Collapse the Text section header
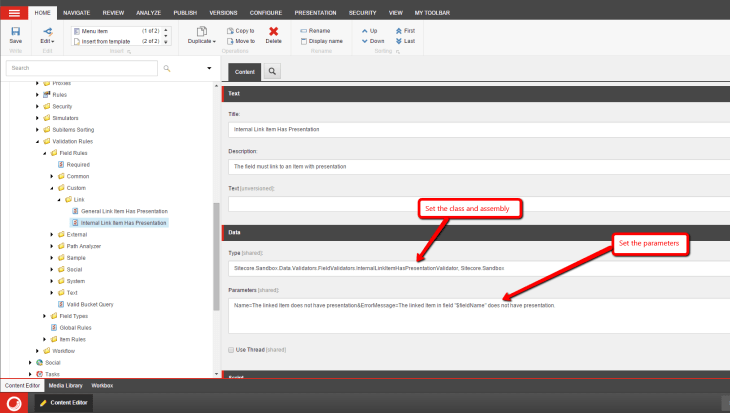Screen dimensions: 730x413 point(476,94)
